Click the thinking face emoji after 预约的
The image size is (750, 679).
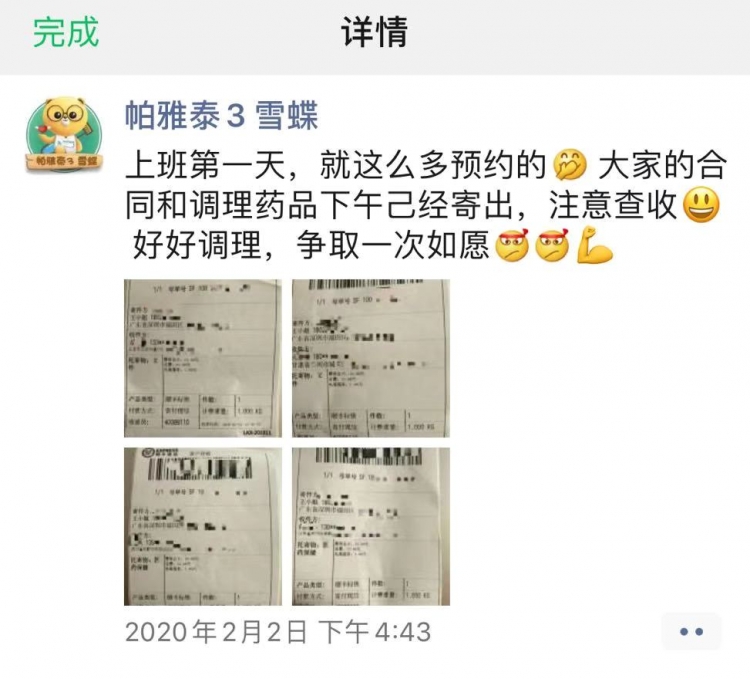point(570,166)
